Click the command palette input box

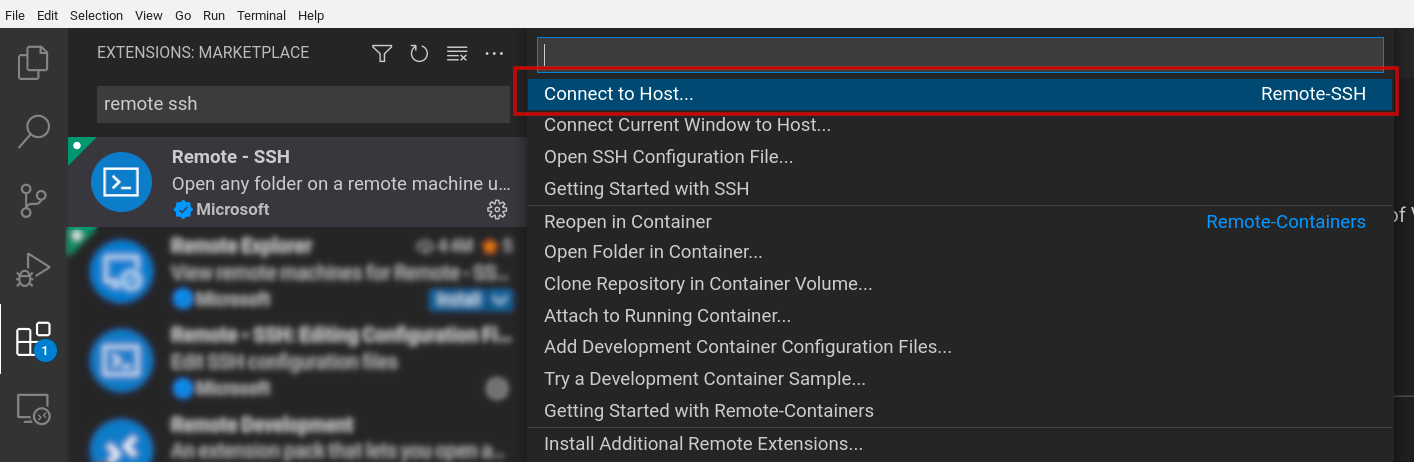pos(960,55)
